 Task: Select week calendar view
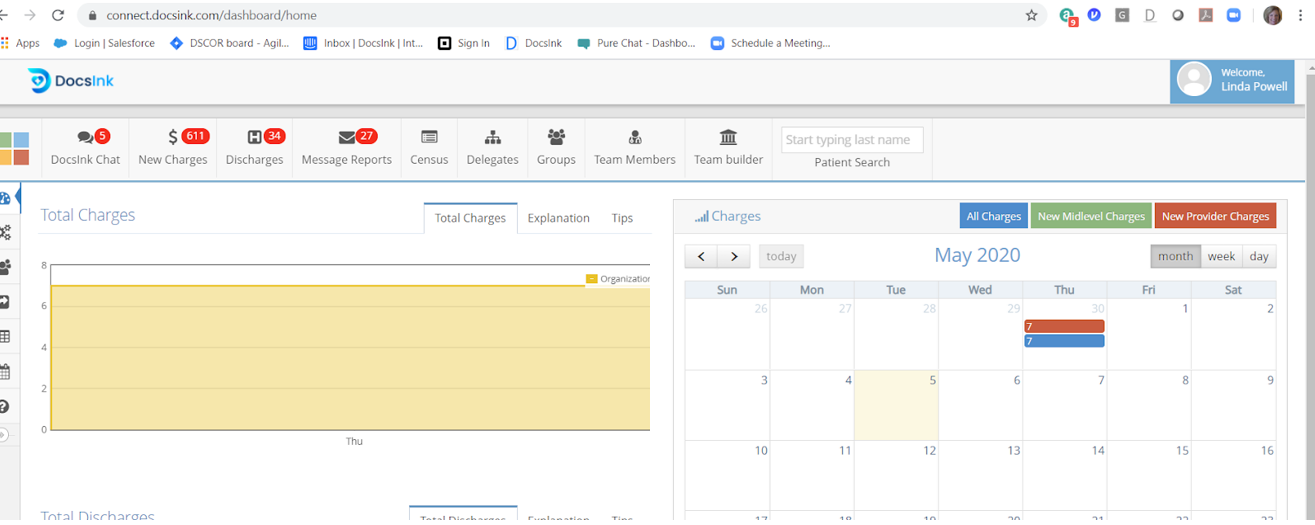(x=1221, y=256)
